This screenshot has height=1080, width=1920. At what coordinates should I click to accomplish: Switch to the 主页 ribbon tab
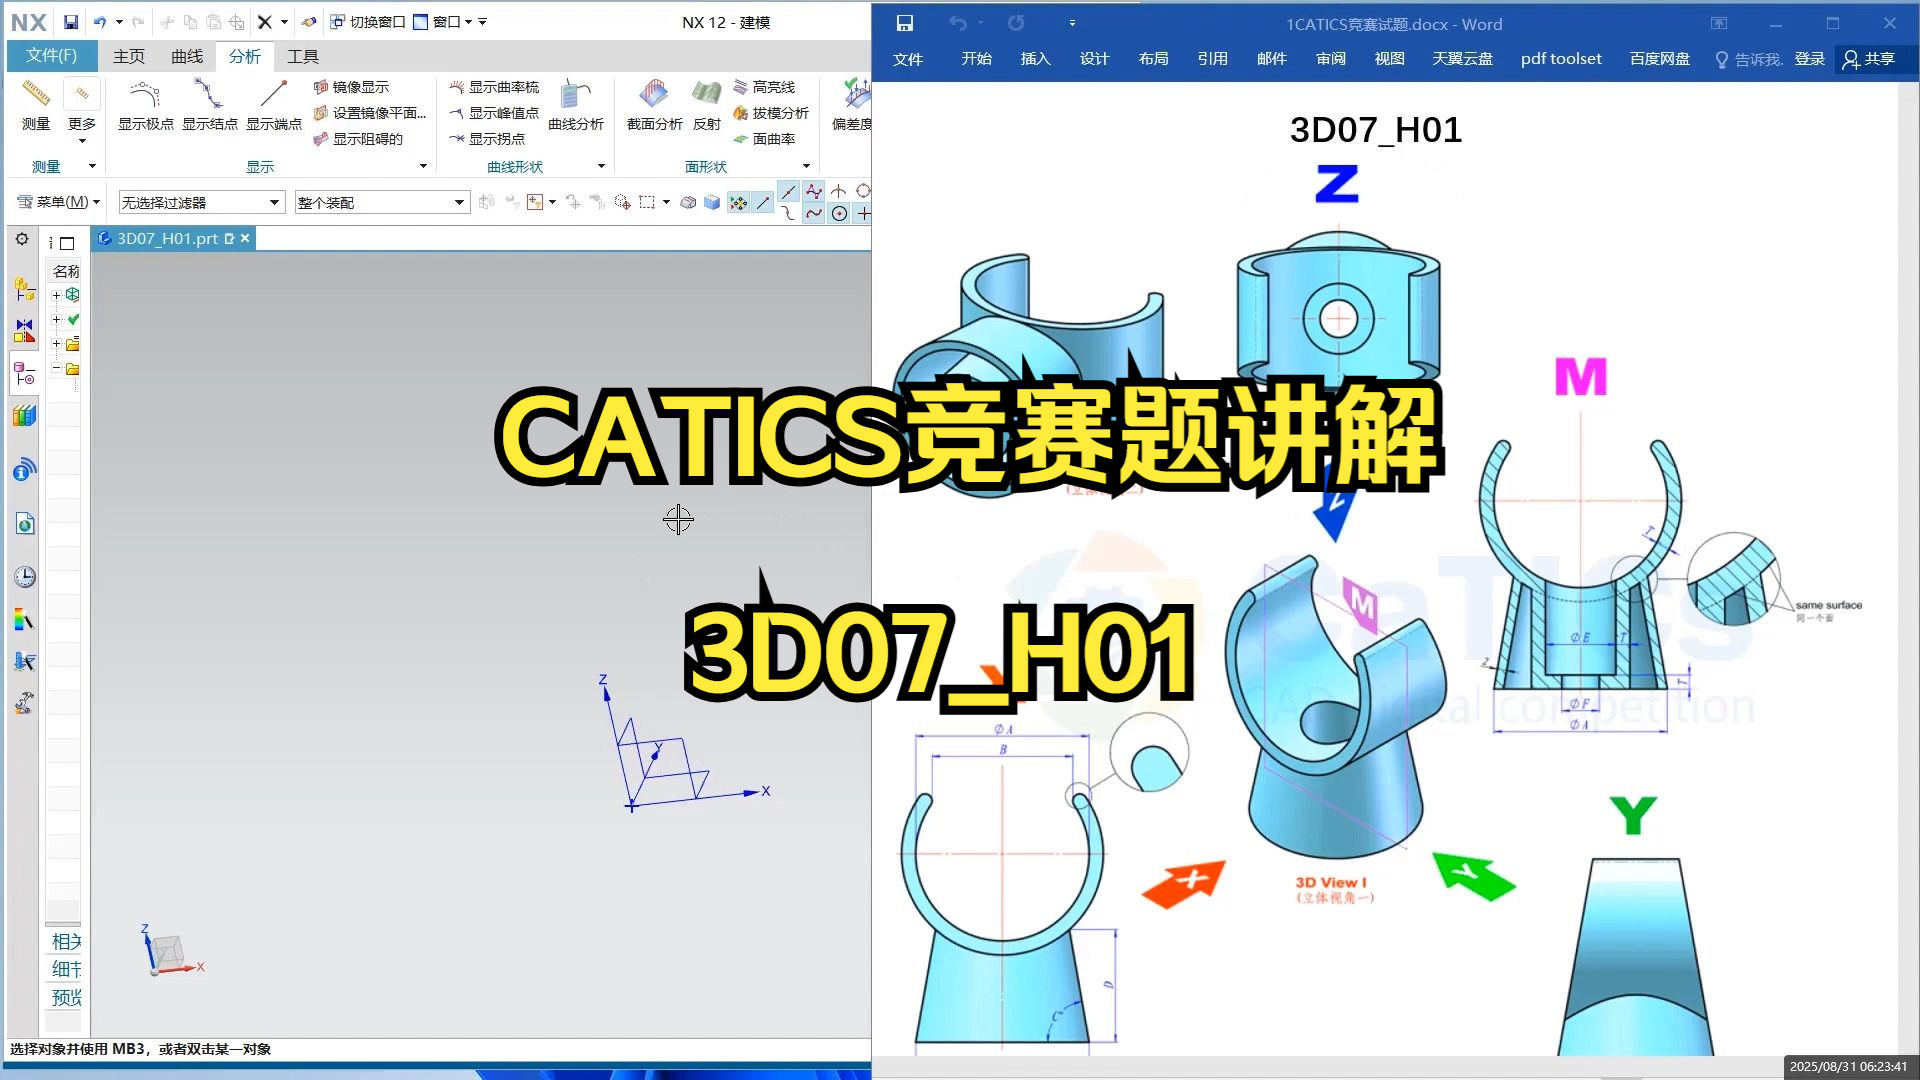click(129, 57)
